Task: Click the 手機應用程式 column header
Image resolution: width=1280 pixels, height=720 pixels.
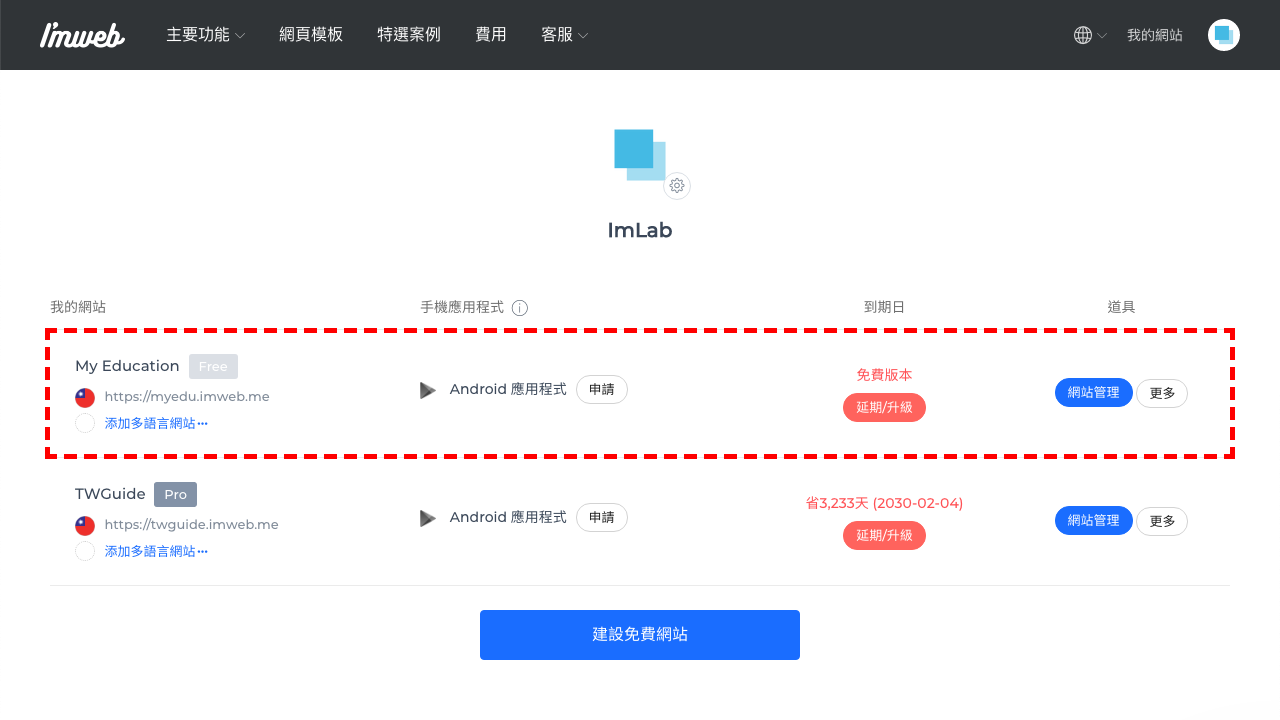Action: (x=462, y=307)
